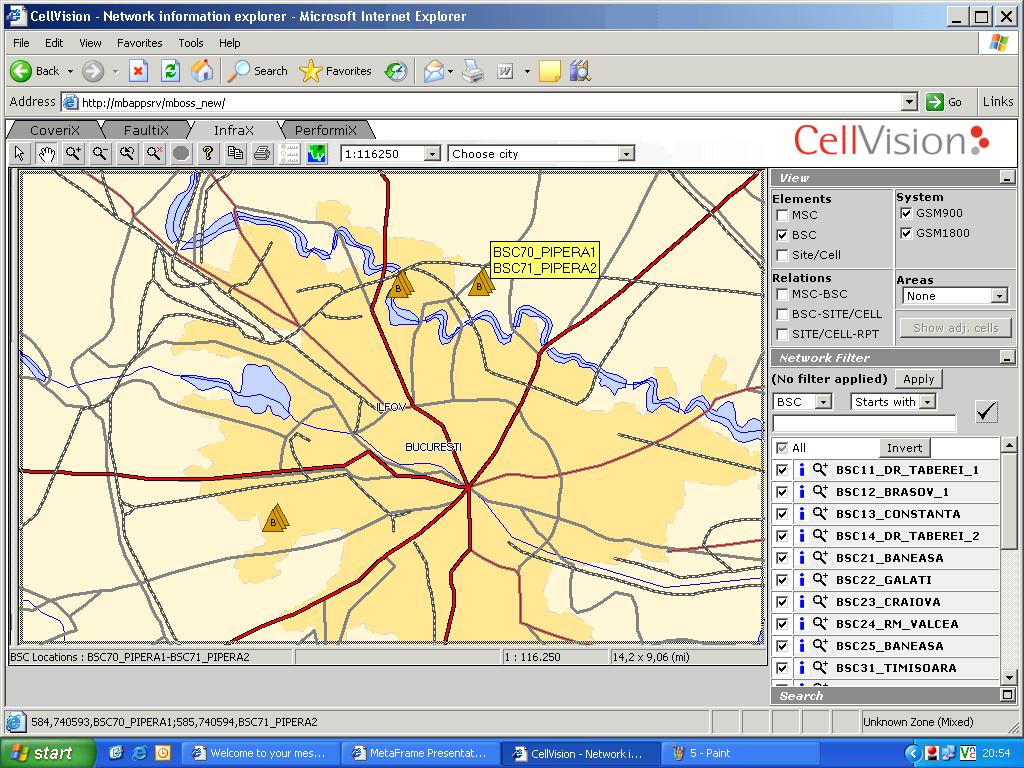Enable the Site/Cell checkbox

click(x=782, y=255)
